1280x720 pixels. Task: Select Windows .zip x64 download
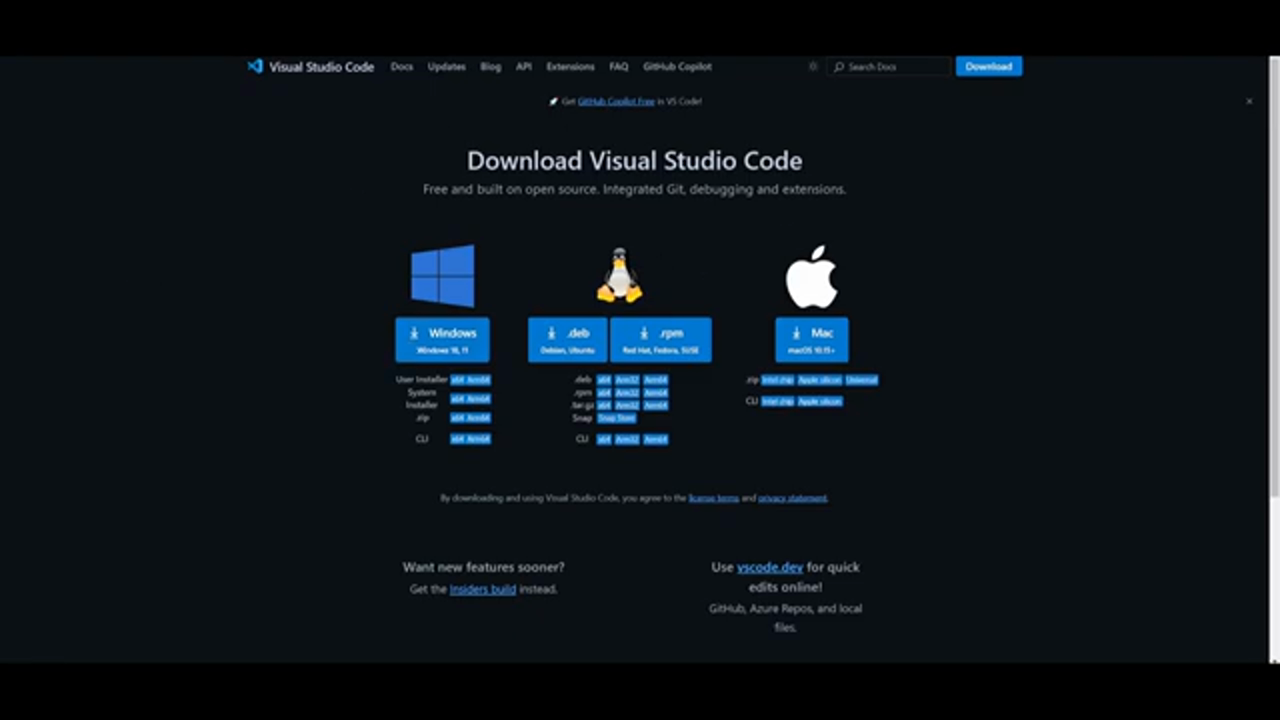click(x=457, y=418)
